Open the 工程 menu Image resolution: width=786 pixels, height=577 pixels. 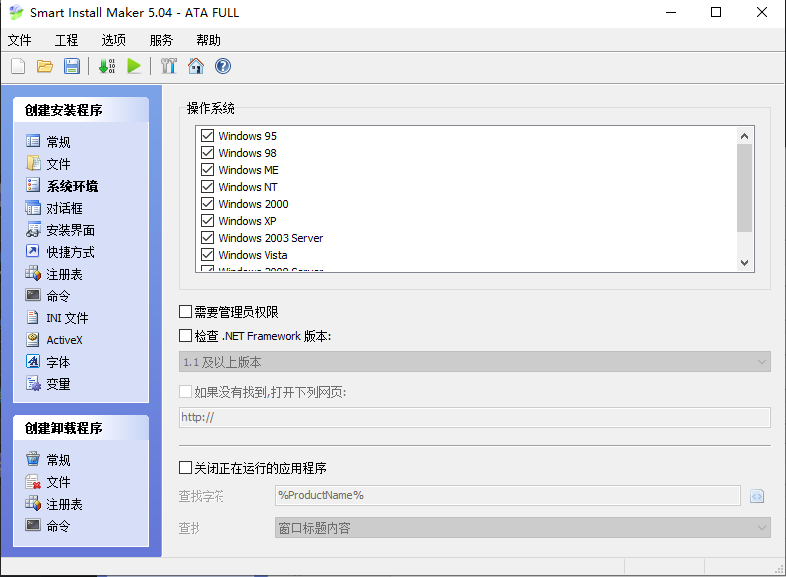click(66, 40)
